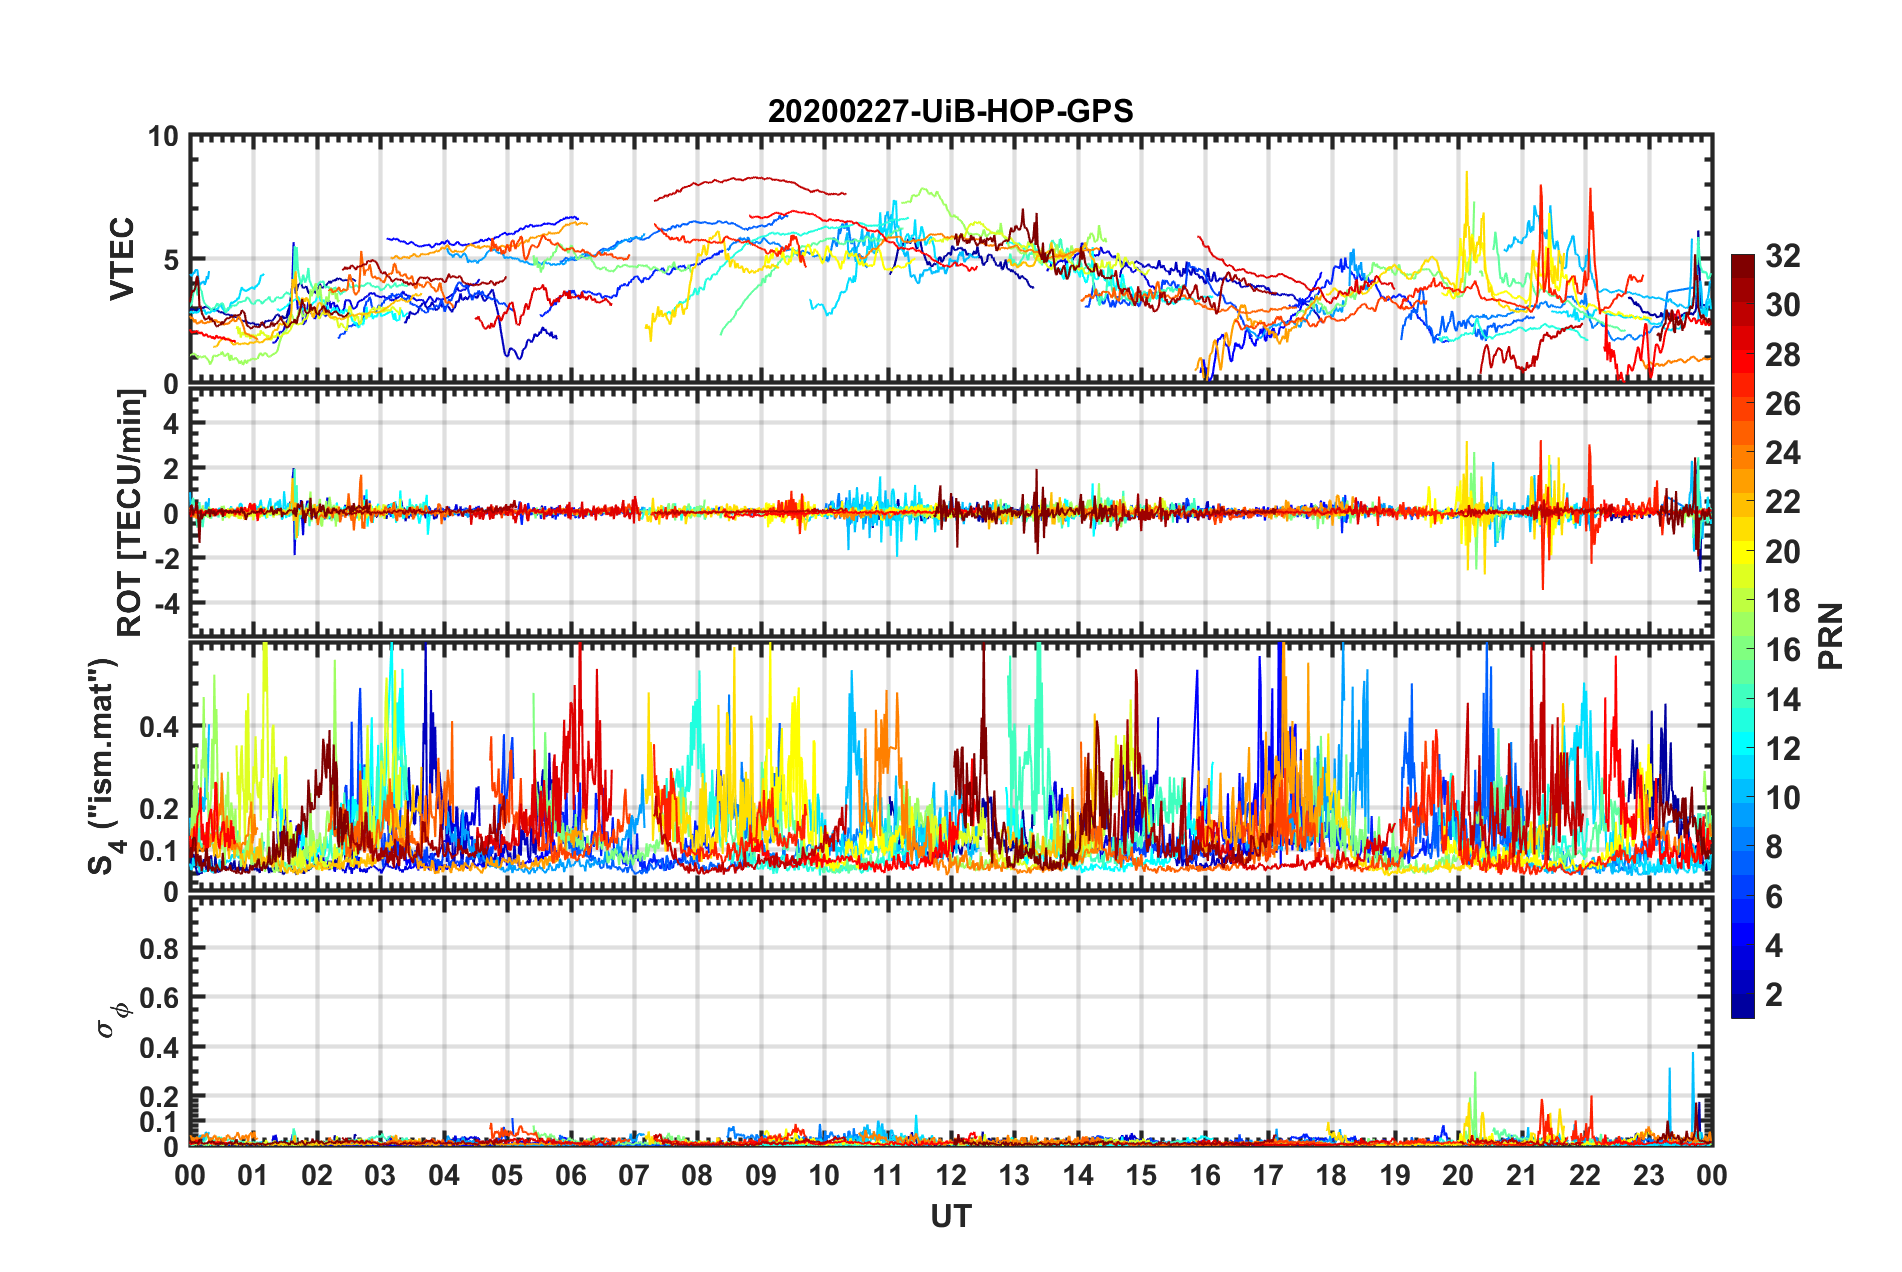Click the VTEC y-axis label
The width and height of the screenshot is (1902, 1272).
point(122,259)
